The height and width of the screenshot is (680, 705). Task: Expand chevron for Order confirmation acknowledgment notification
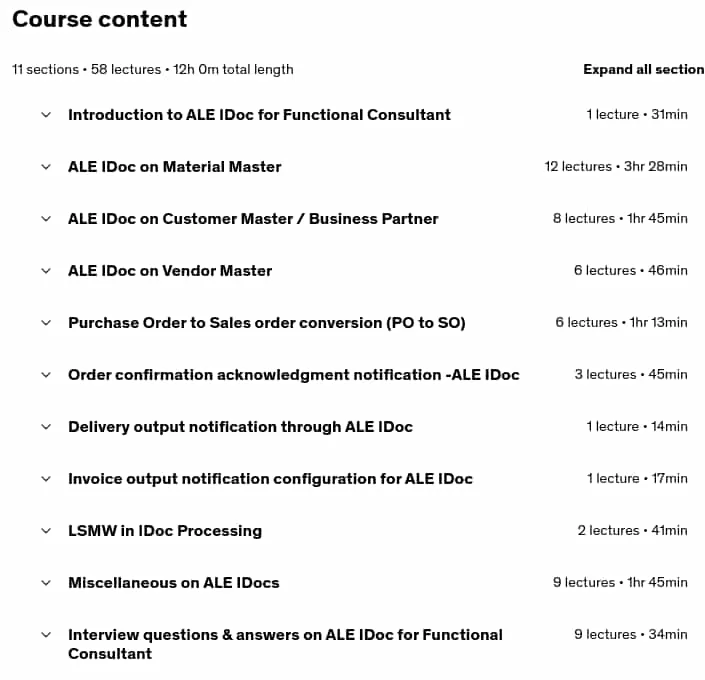tap(46, 375)
